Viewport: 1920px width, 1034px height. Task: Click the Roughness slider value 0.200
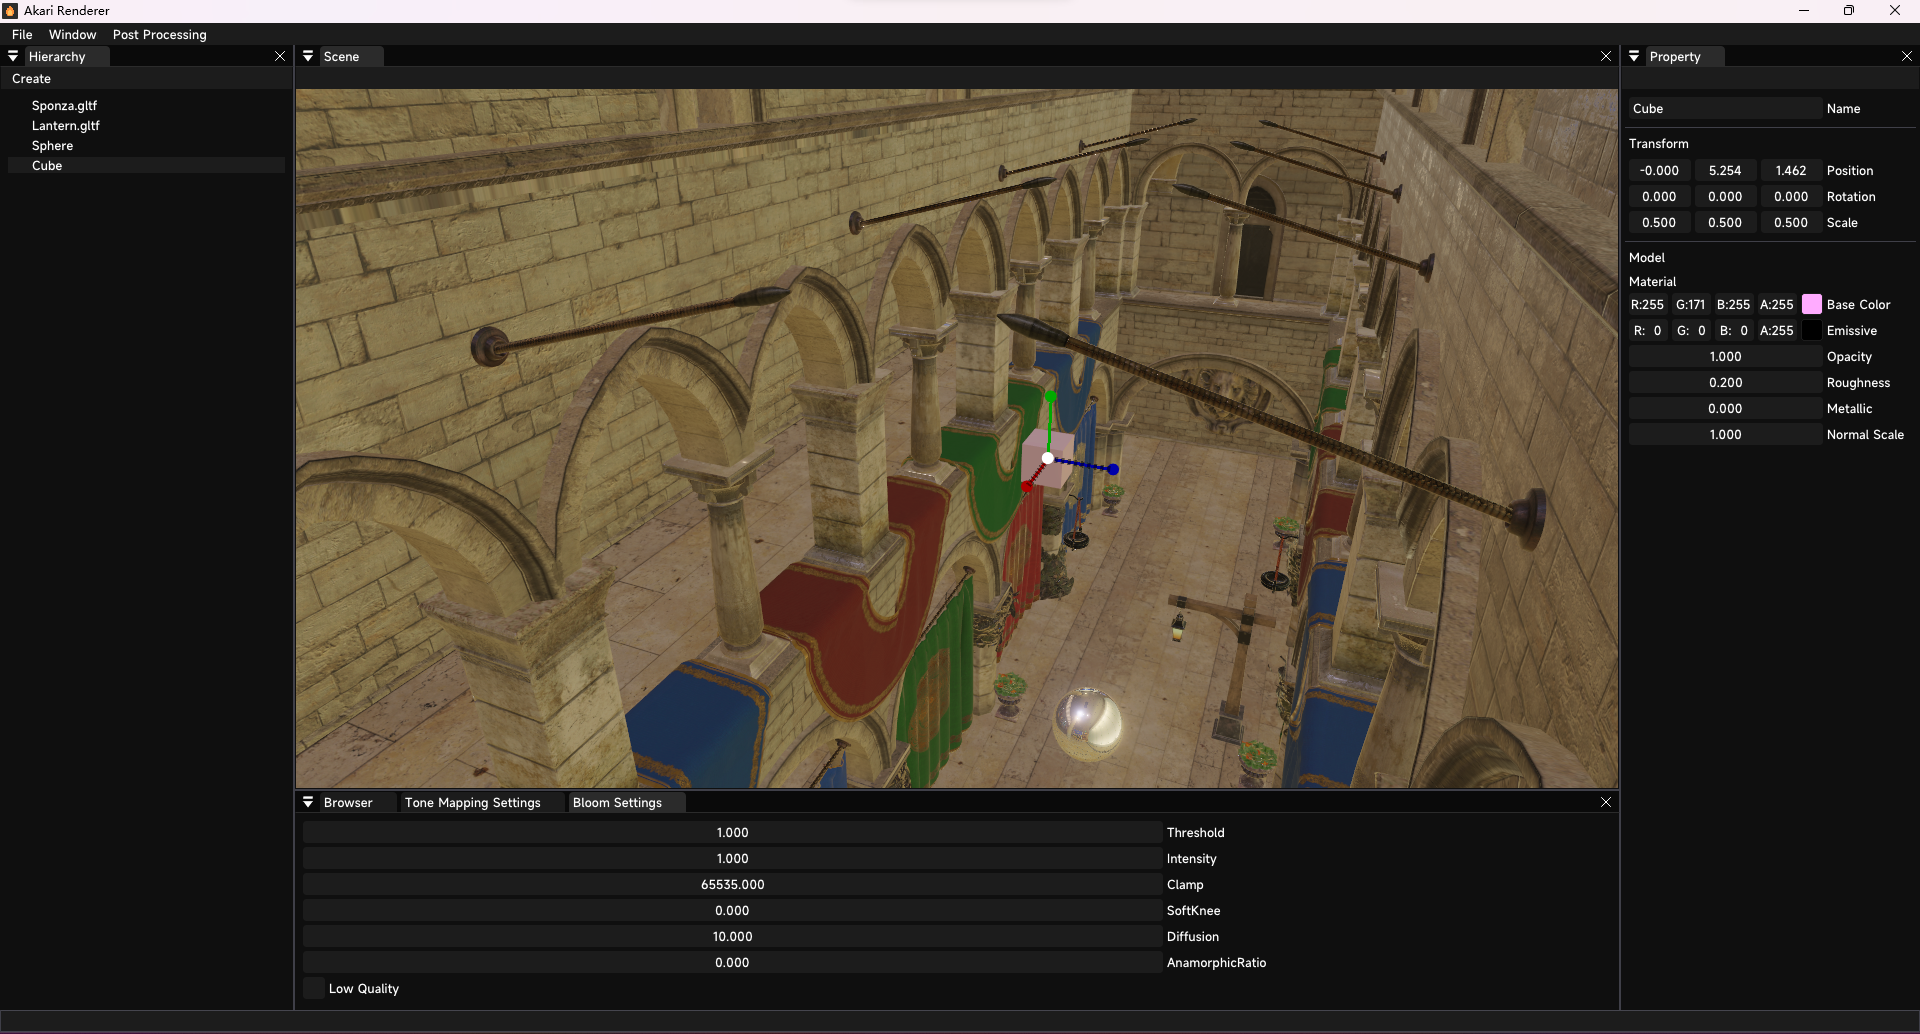[1725, 382]
